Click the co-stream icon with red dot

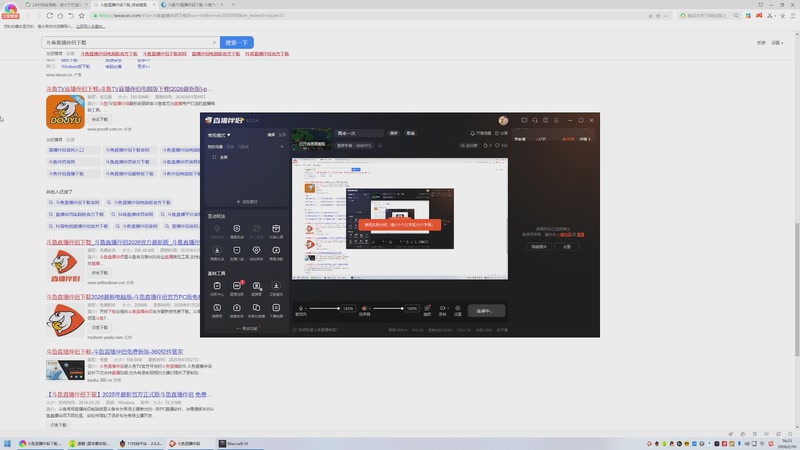427,308
